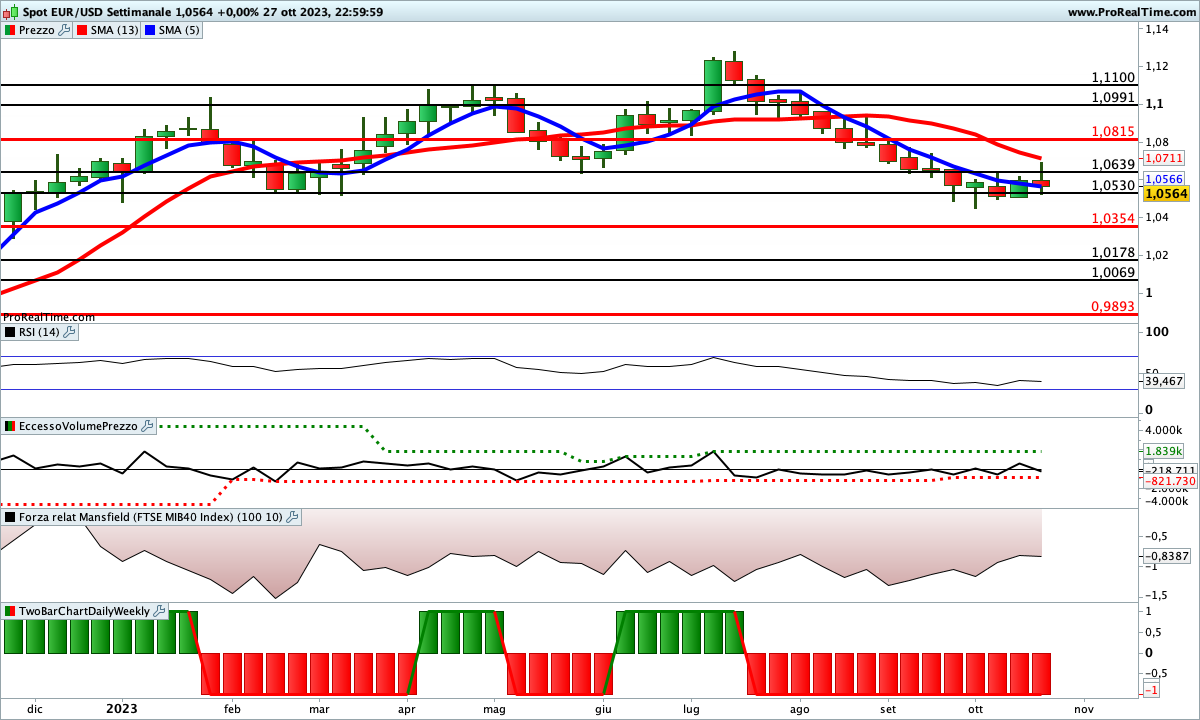Click the Forza relat Mansfield black square icon
1200x720 pixels.
(10, 517)
